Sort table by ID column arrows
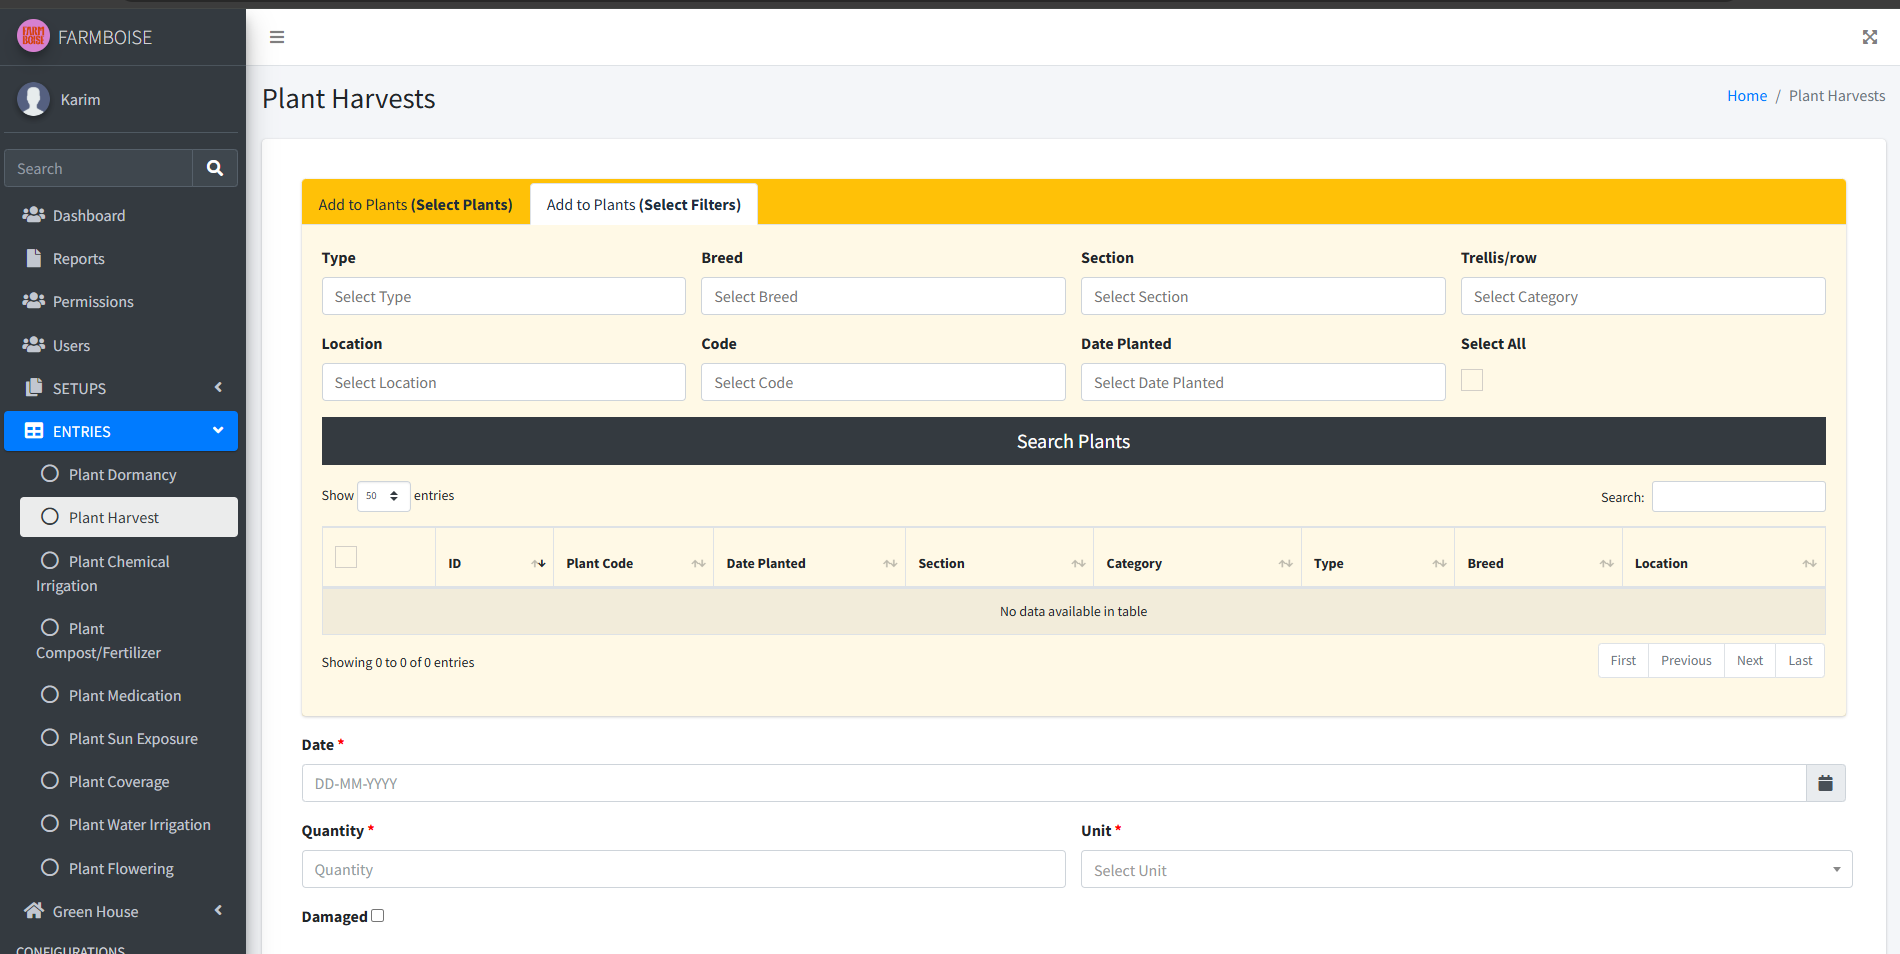 click(x=538, y=564)
